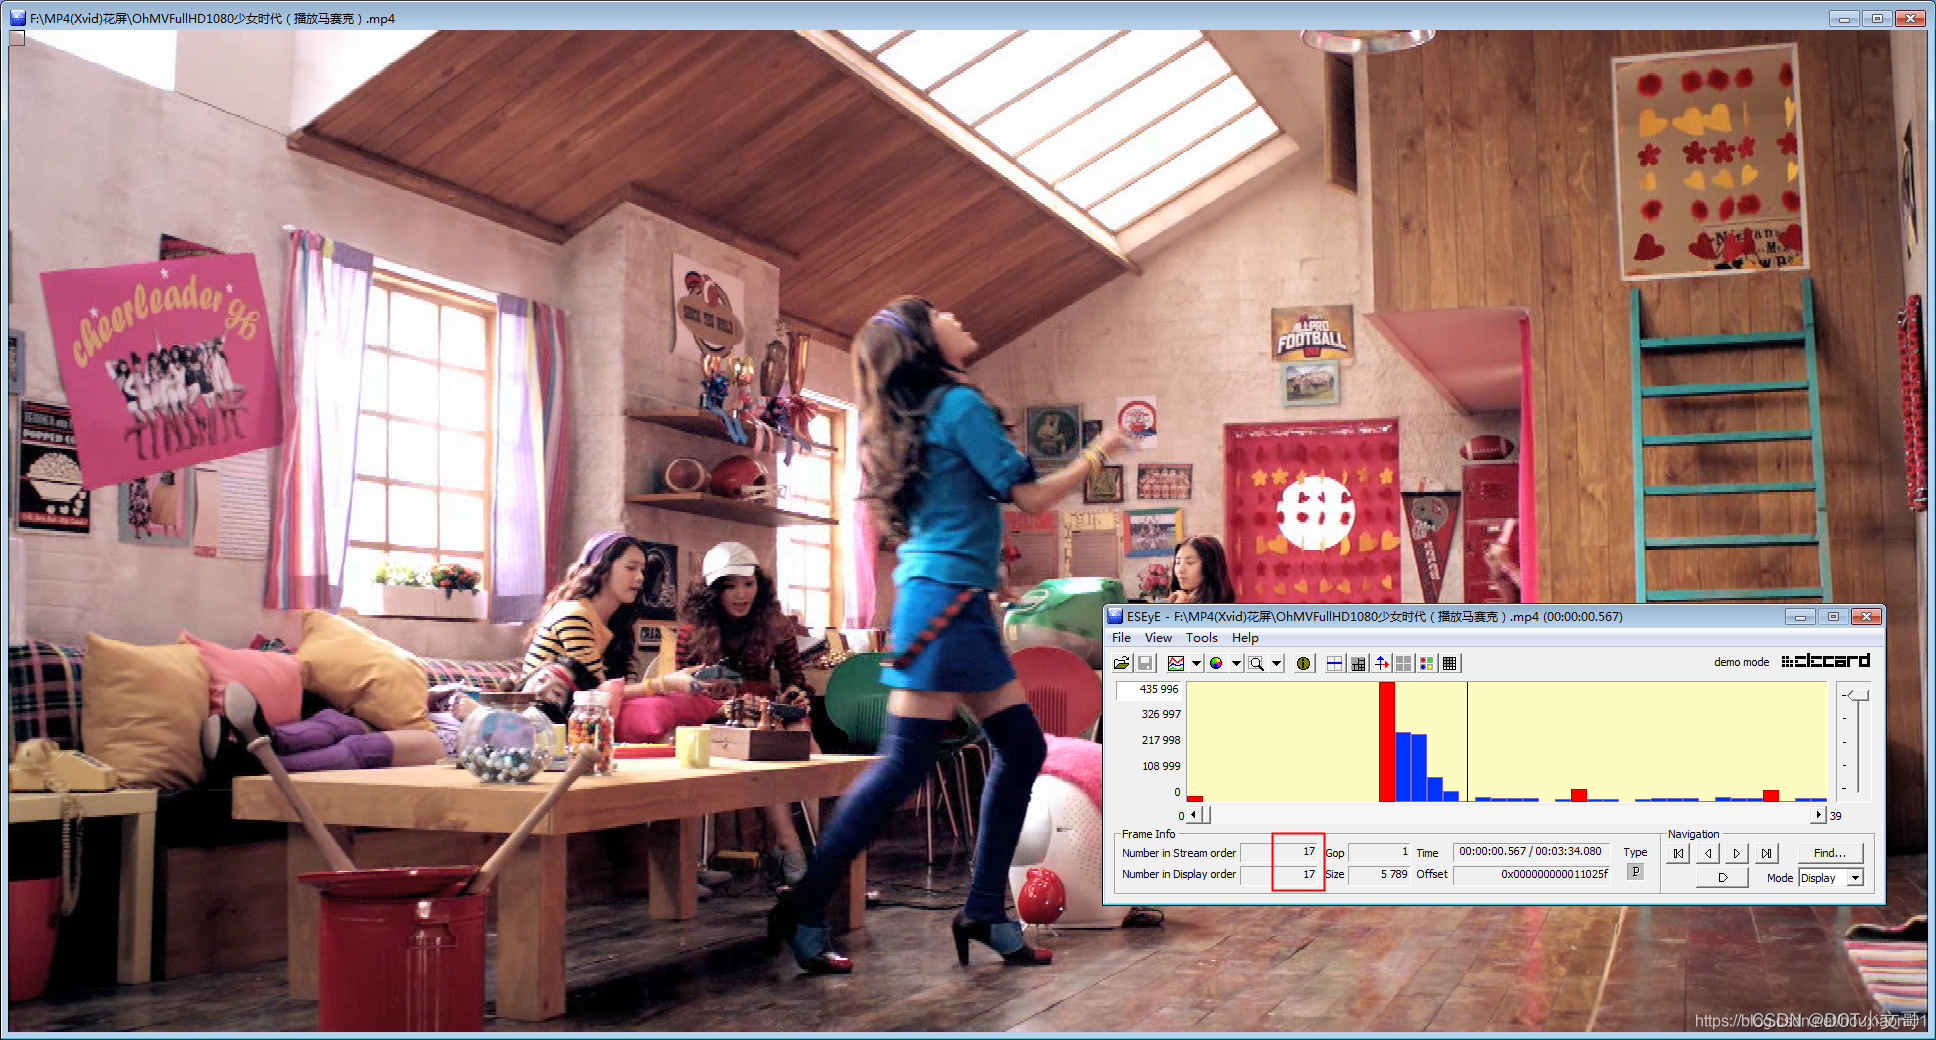Click the Elecard logo
The image size is (1936, 1040).
pyautogui.click(x=1826, y=661)
